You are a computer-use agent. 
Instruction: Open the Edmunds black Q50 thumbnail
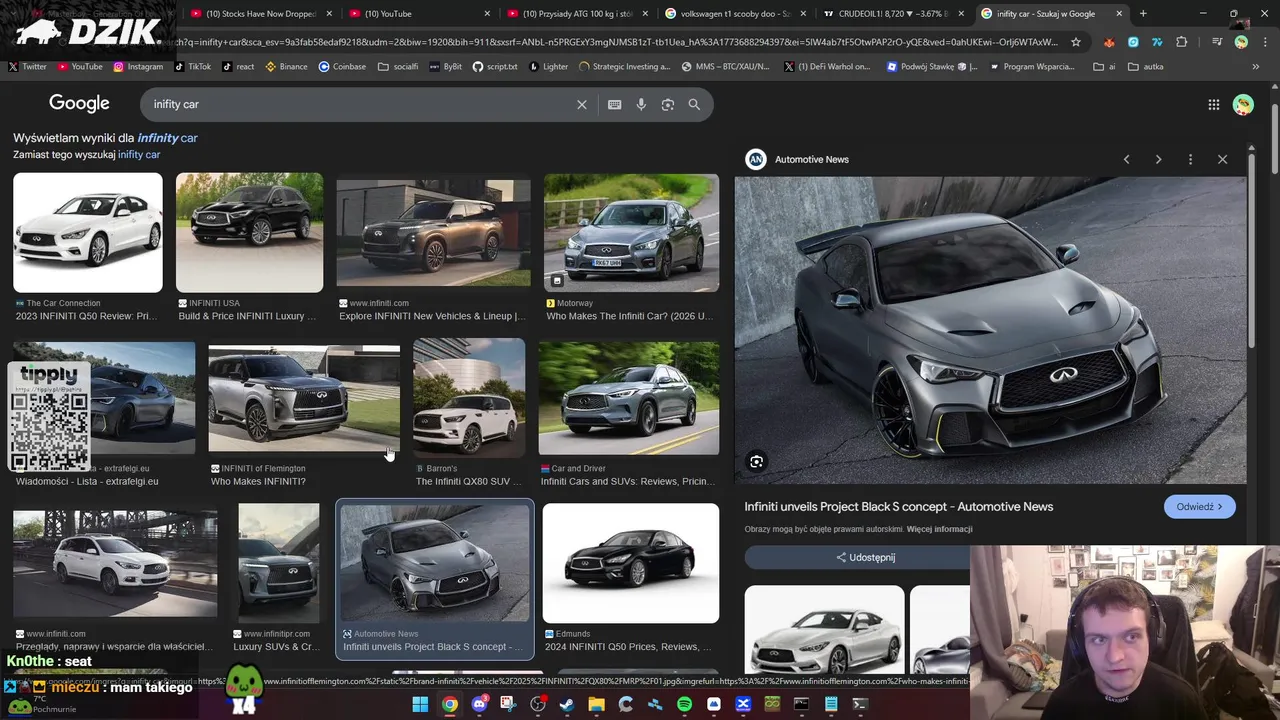coord(630,562)
